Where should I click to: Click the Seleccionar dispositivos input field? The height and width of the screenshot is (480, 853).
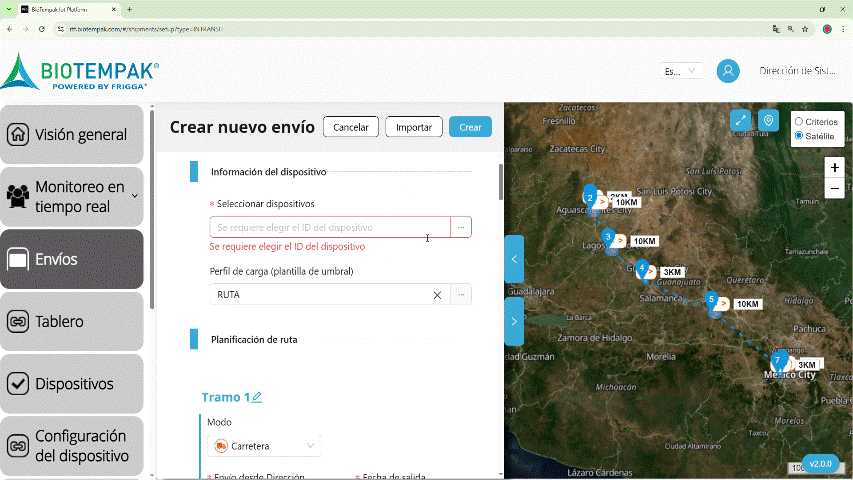330,228
